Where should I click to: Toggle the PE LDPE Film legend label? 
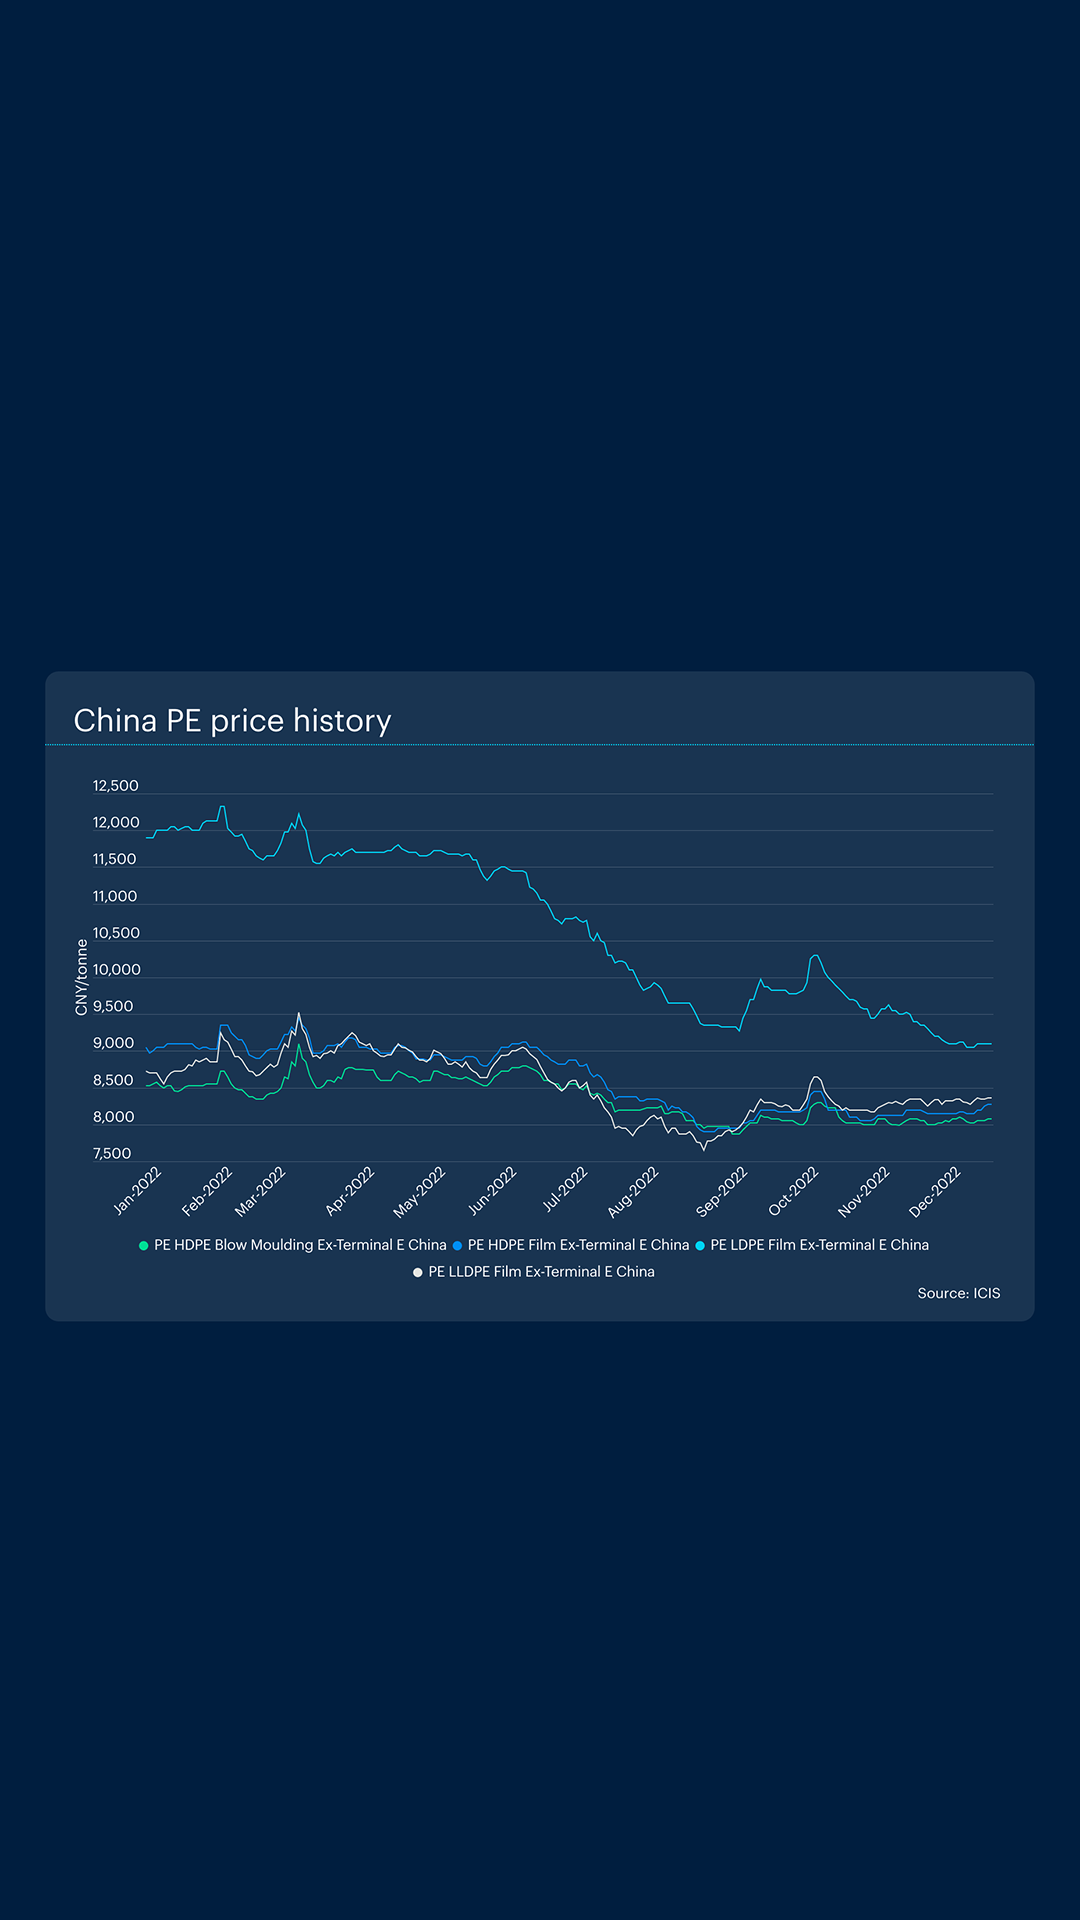tap(819, 1245)
